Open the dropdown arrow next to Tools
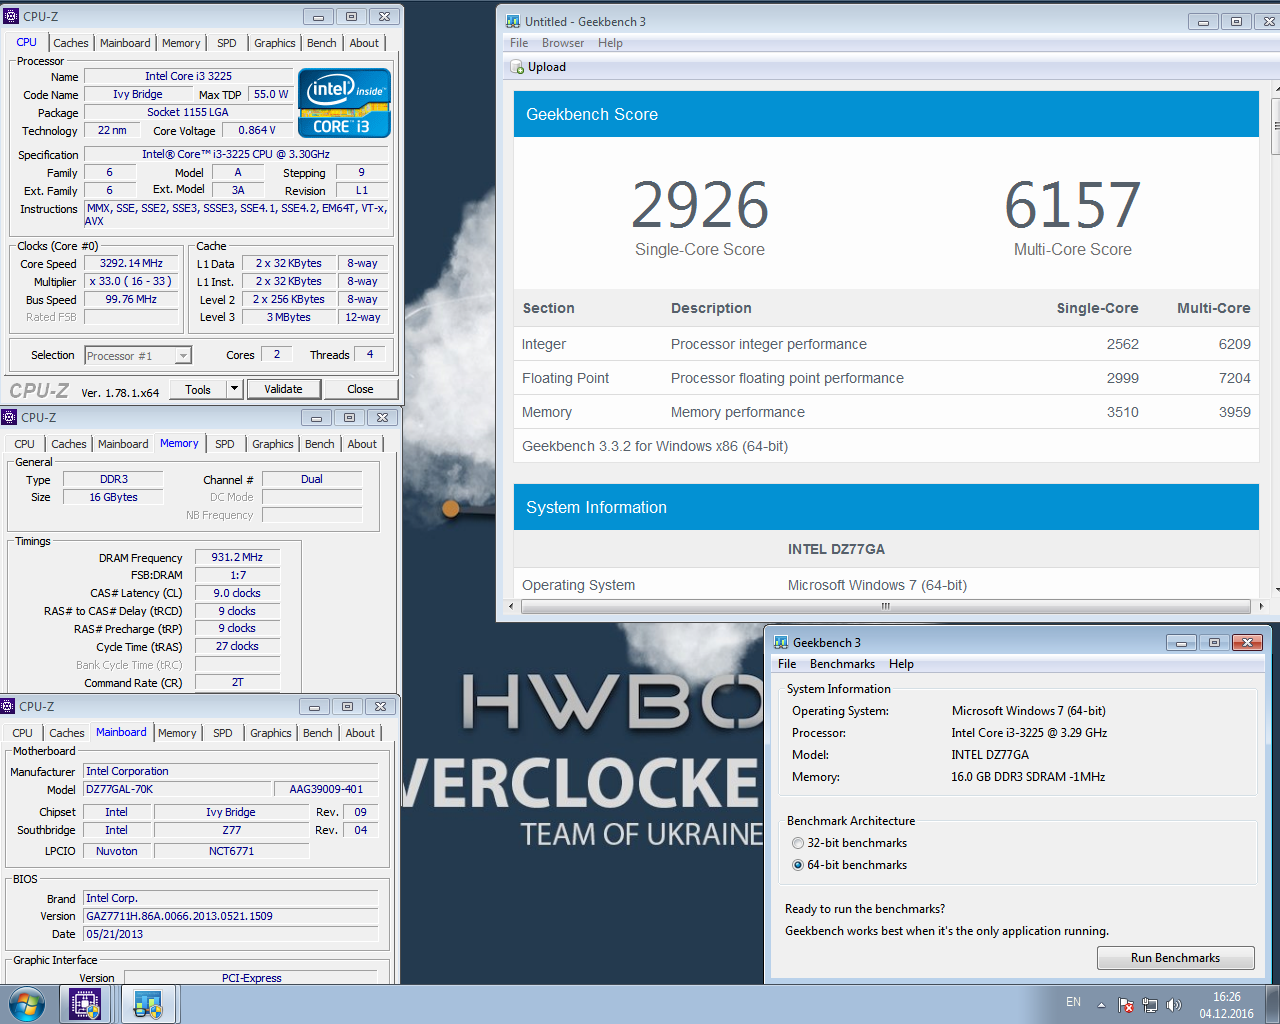The image size is (1280, 1024). 234,389
